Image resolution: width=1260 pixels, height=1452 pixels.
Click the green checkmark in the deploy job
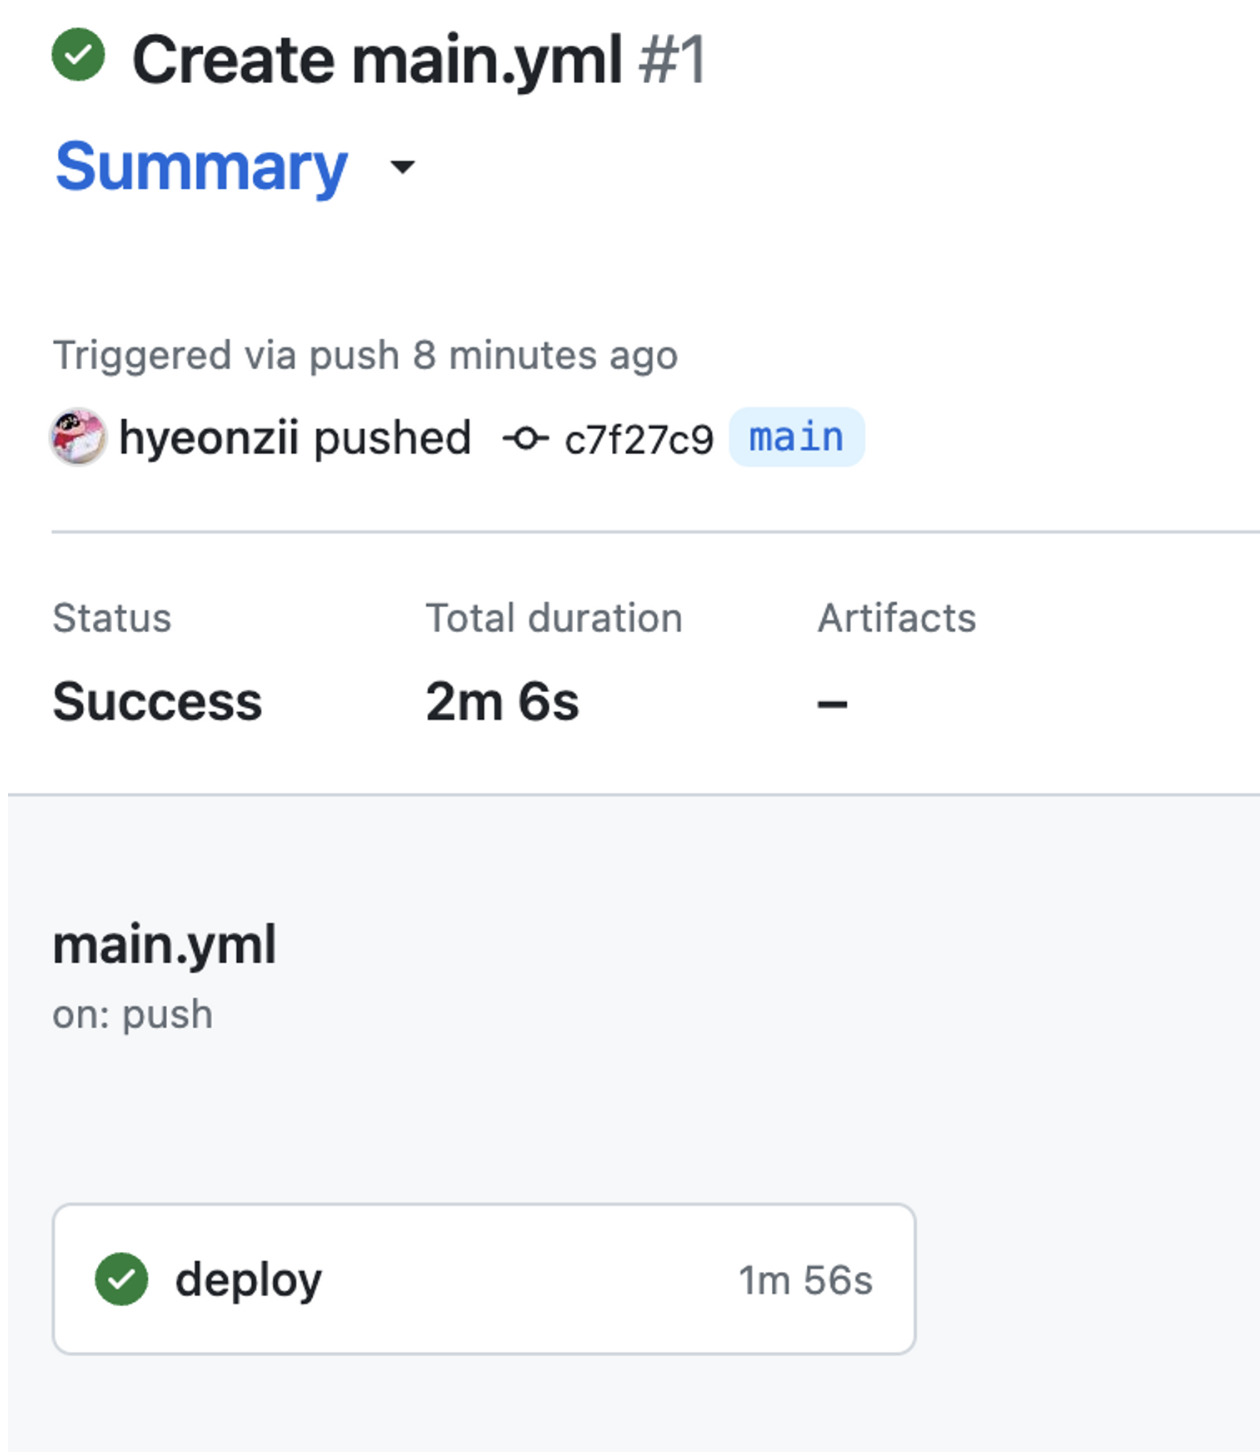121,1279
